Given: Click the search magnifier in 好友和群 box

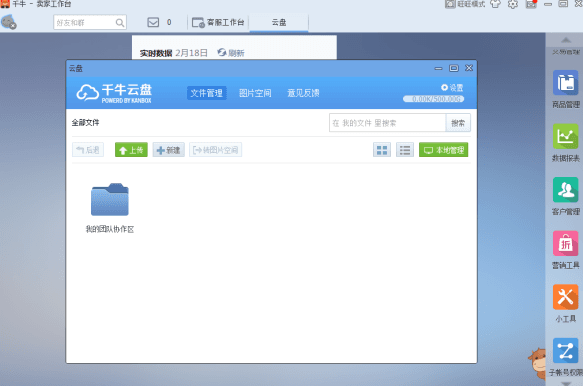Looking at the screenshot, I should click(x=120, y=23).
